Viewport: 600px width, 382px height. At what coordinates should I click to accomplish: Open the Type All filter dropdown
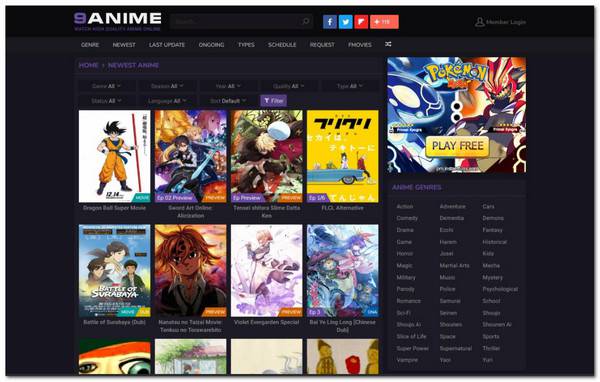tap(349, 86)
